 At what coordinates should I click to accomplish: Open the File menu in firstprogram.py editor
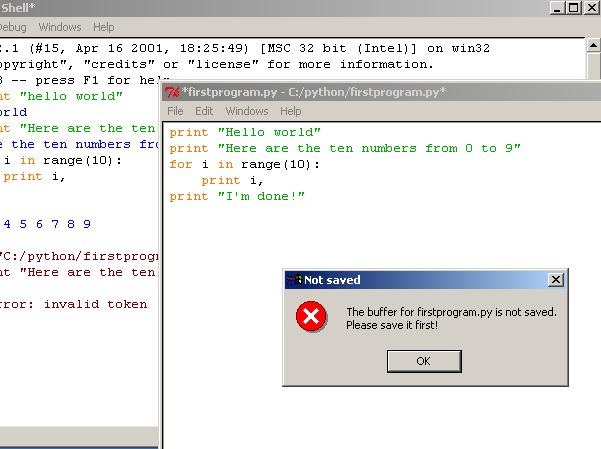click(175, 111)
